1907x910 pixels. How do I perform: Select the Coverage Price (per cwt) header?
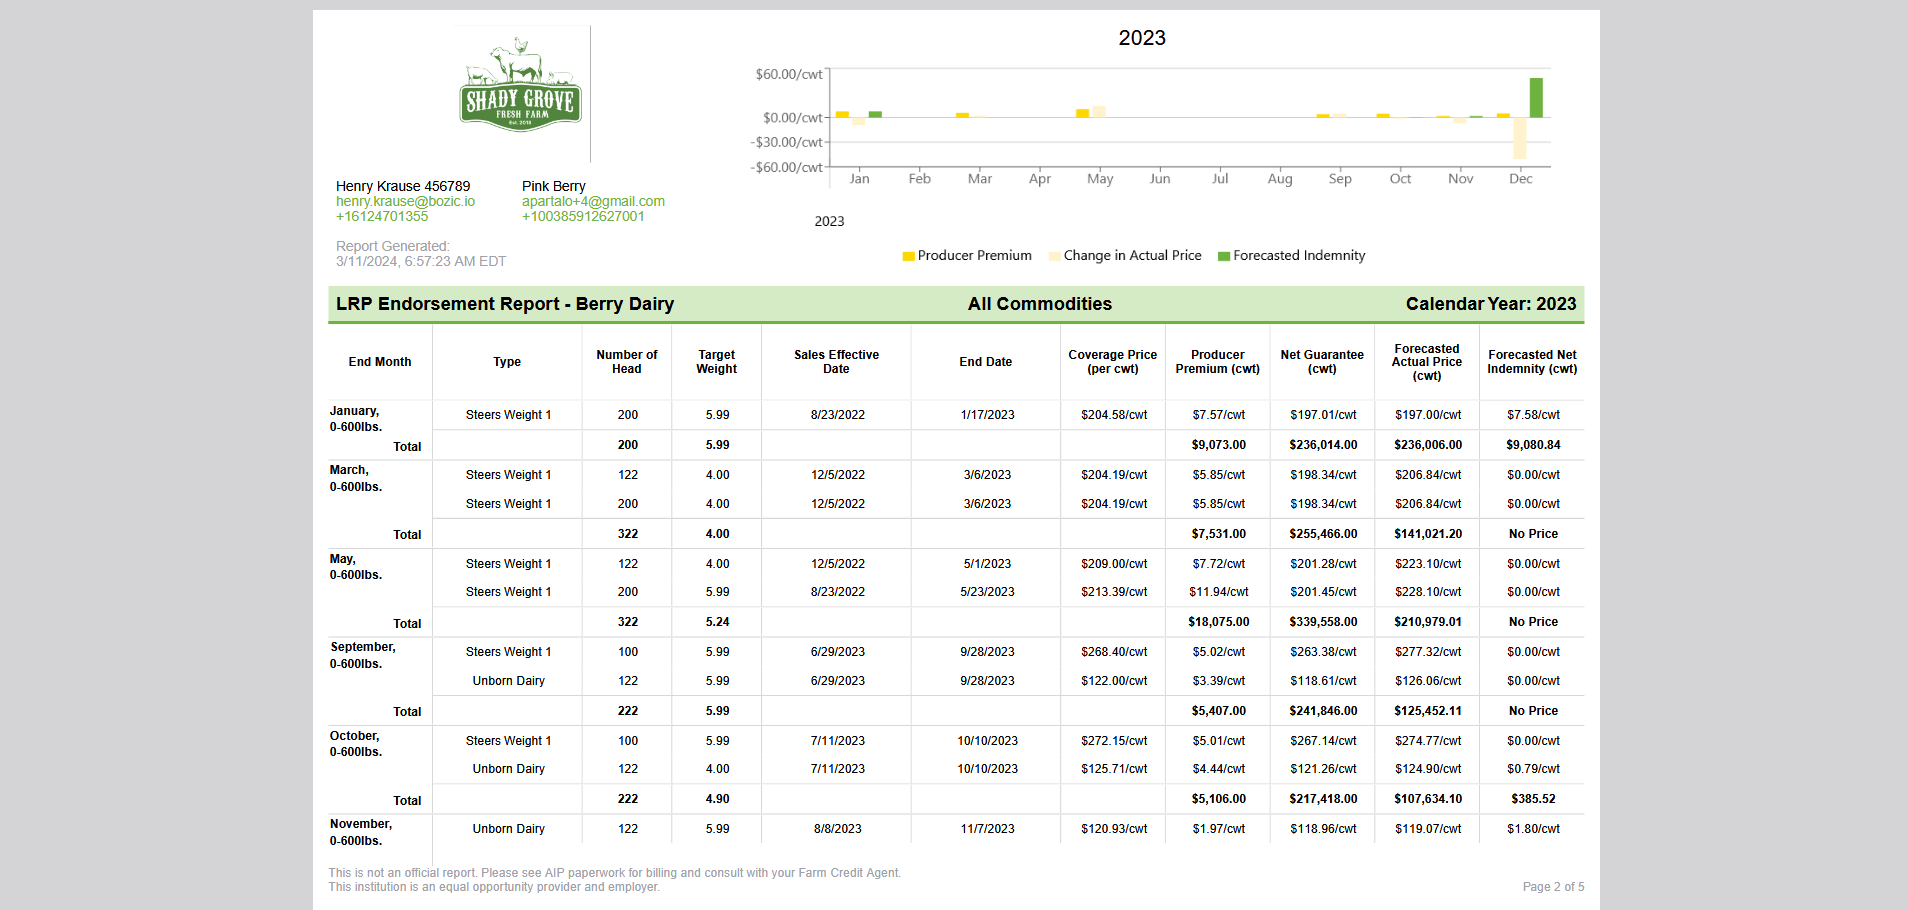point(1113,362)
